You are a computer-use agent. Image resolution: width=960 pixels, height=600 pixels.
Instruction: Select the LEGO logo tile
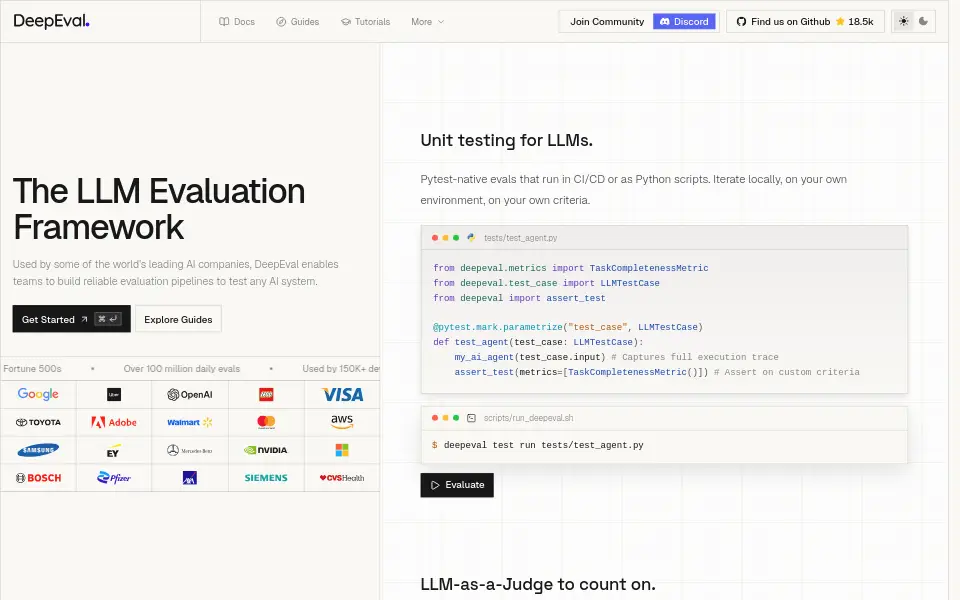pyautogui.click(x=266, y=395)
